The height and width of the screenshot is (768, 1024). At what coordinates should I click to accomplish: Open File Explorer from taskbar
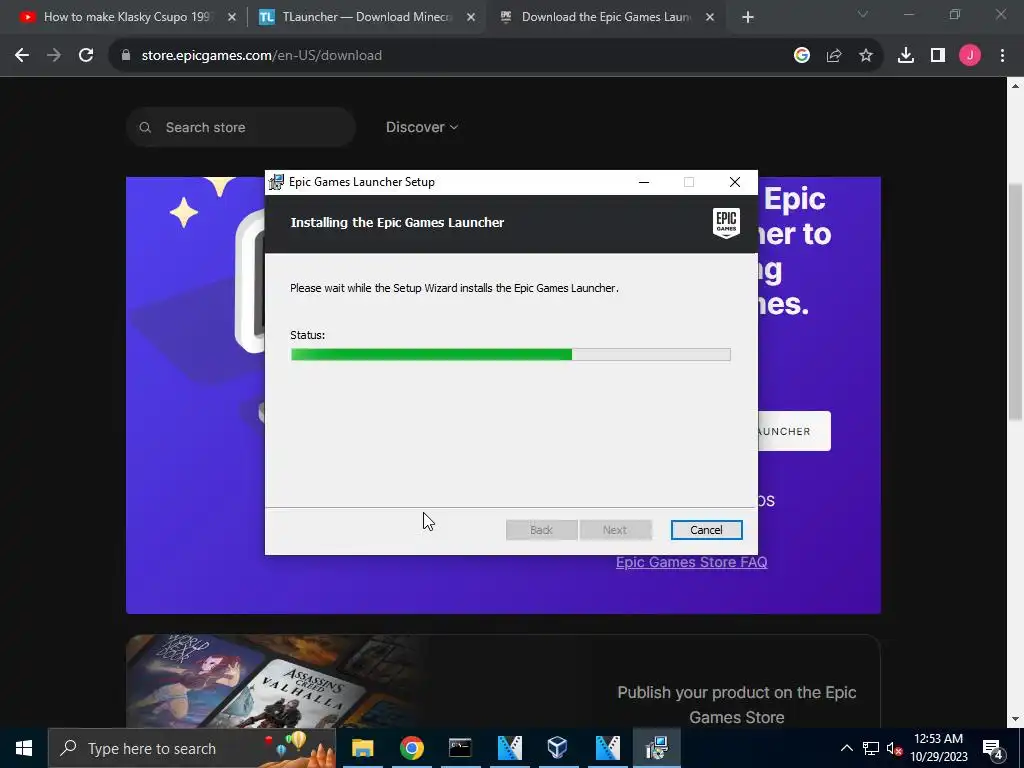(362, 748)
